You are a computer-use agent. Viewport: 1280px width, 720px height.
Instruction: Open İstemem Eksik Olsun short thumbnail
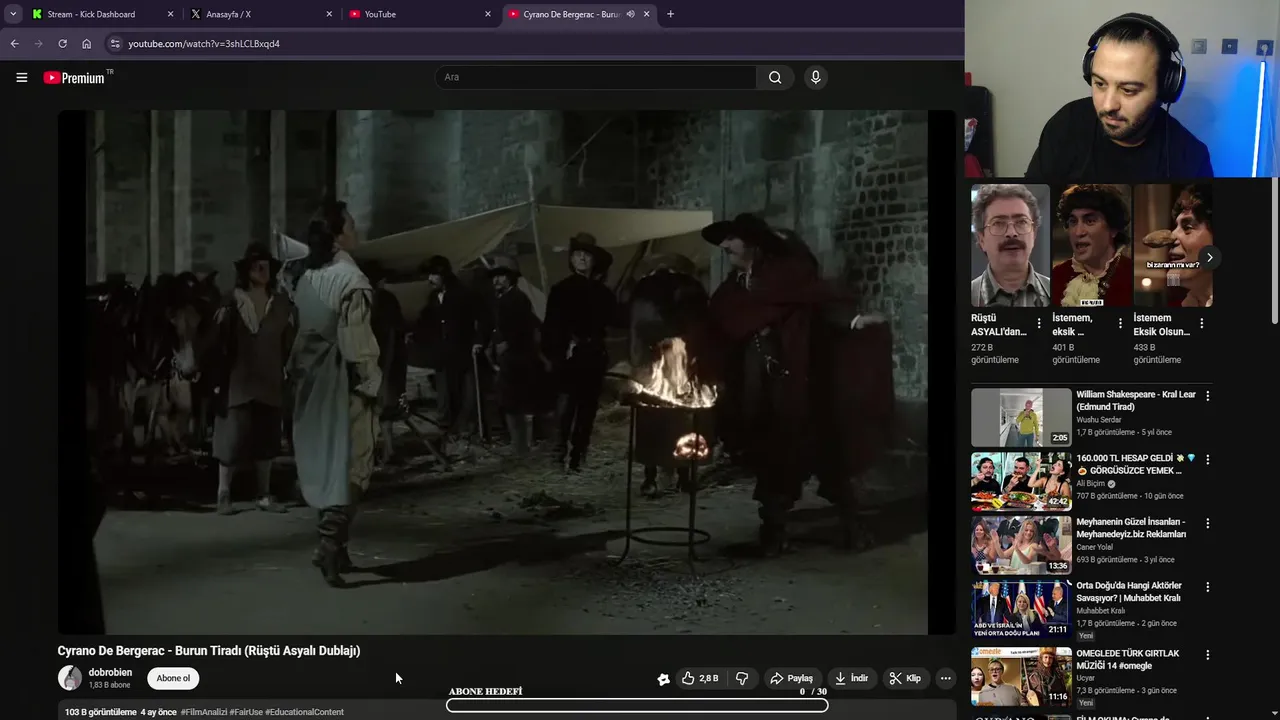click(x=1173, y=245)
